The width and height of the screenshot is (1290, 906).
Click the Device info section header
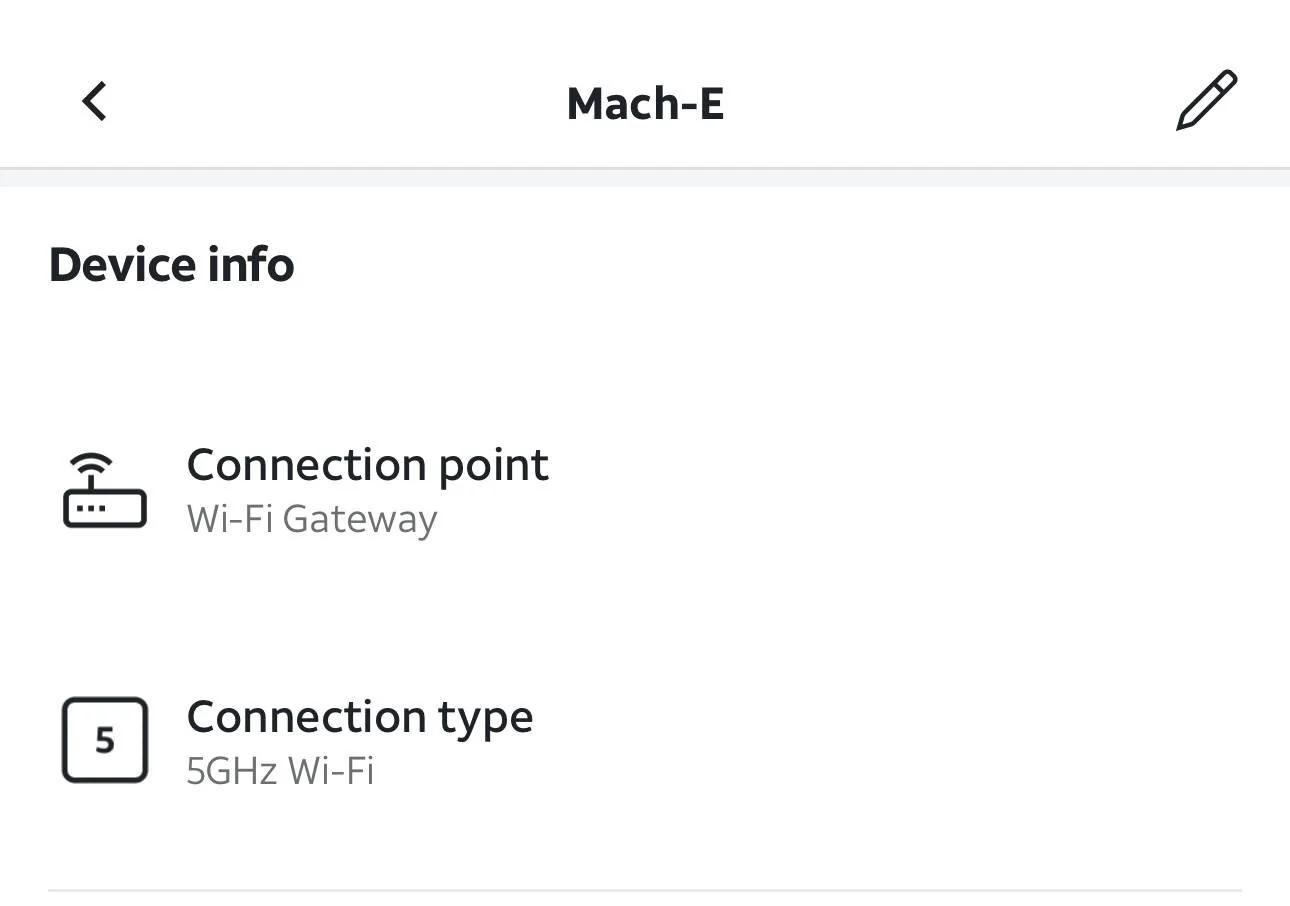pyautogui.click(x=171, y=263)
